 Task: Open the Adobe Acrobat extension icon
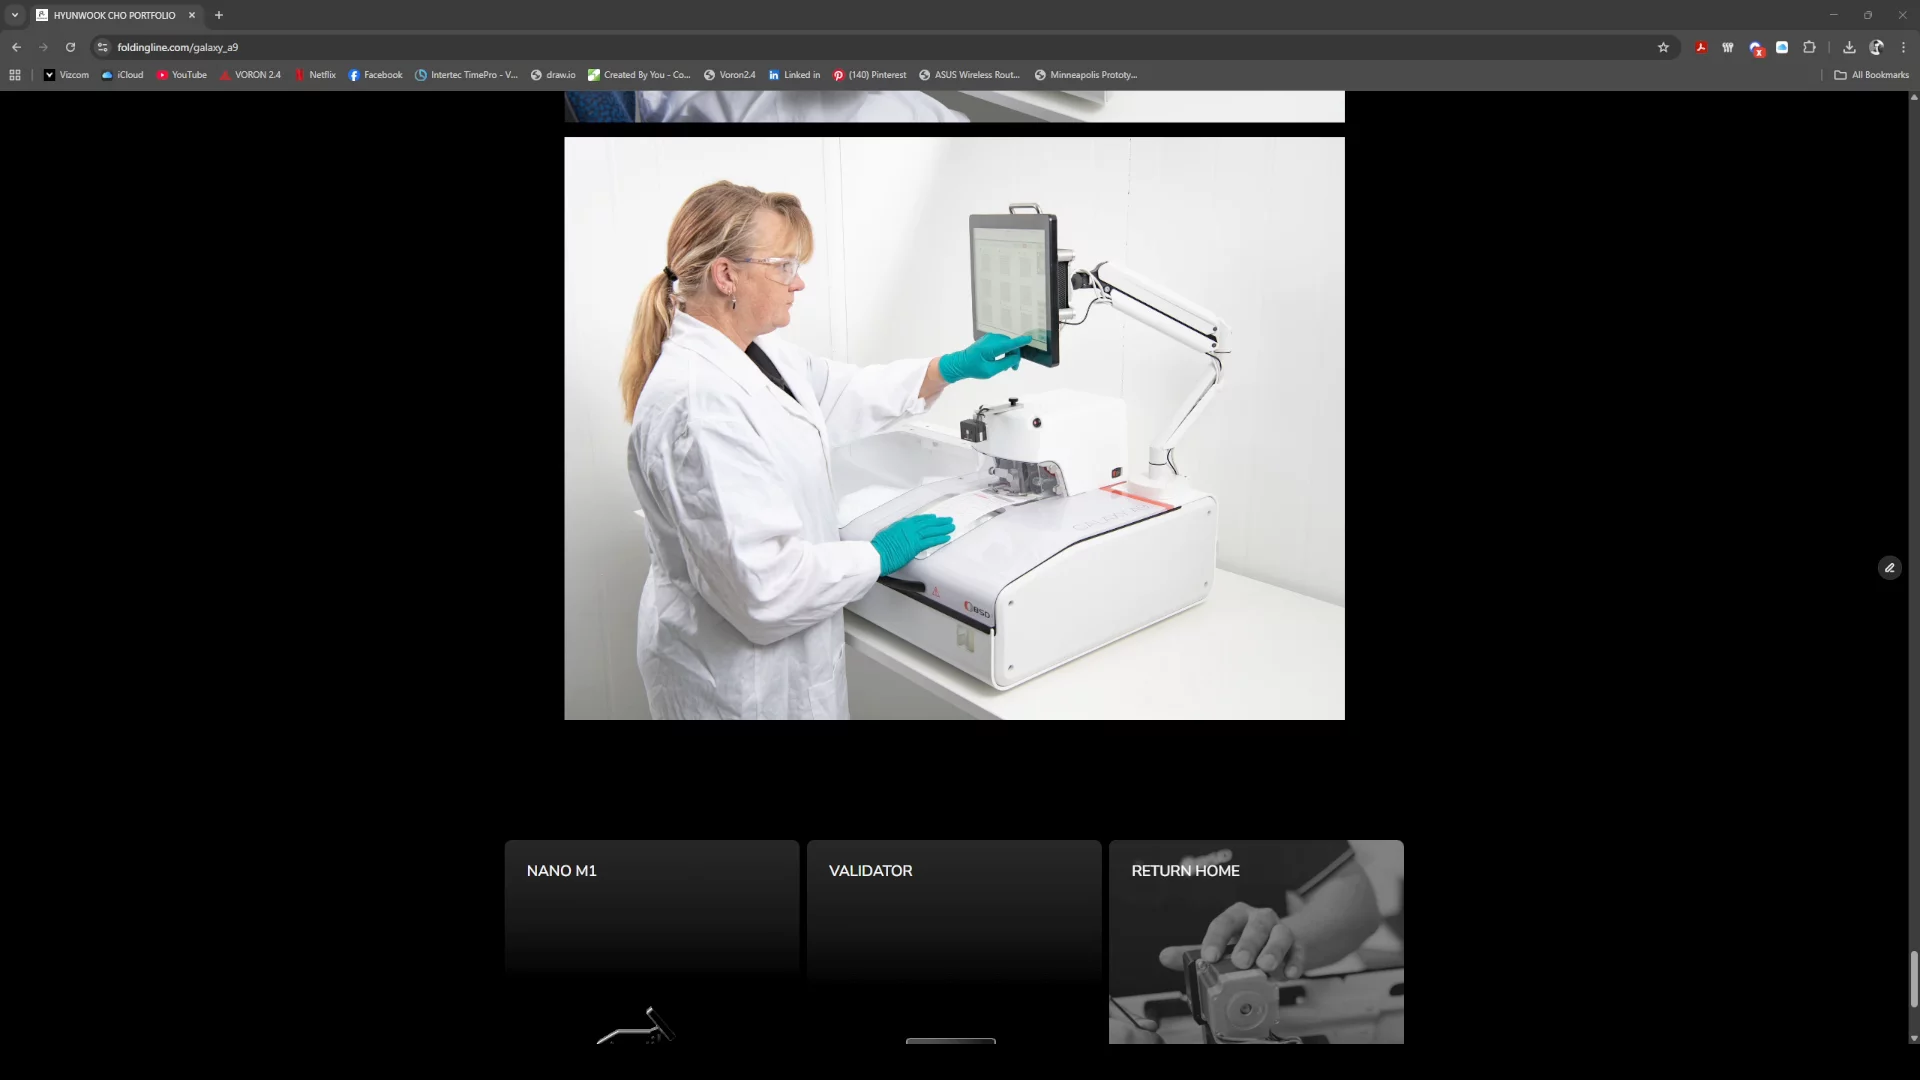point(1701,47)
